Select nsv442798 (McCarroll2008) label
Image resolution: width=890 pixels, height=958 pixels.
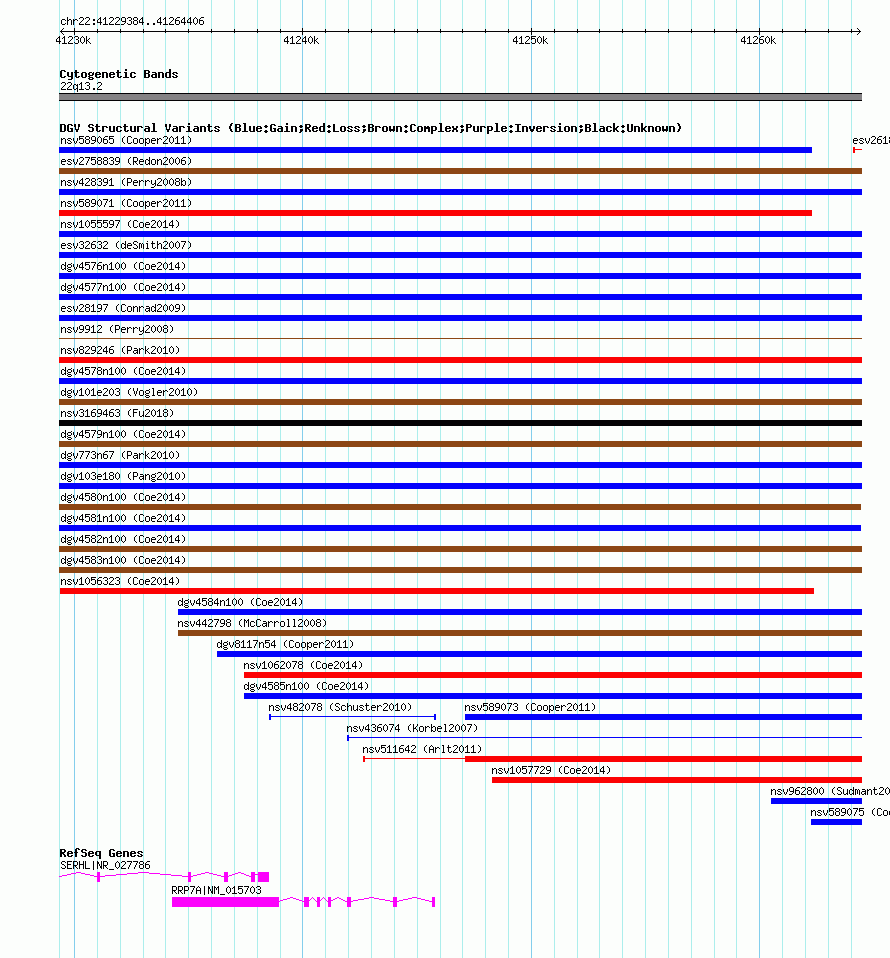[x=252, y=623]
